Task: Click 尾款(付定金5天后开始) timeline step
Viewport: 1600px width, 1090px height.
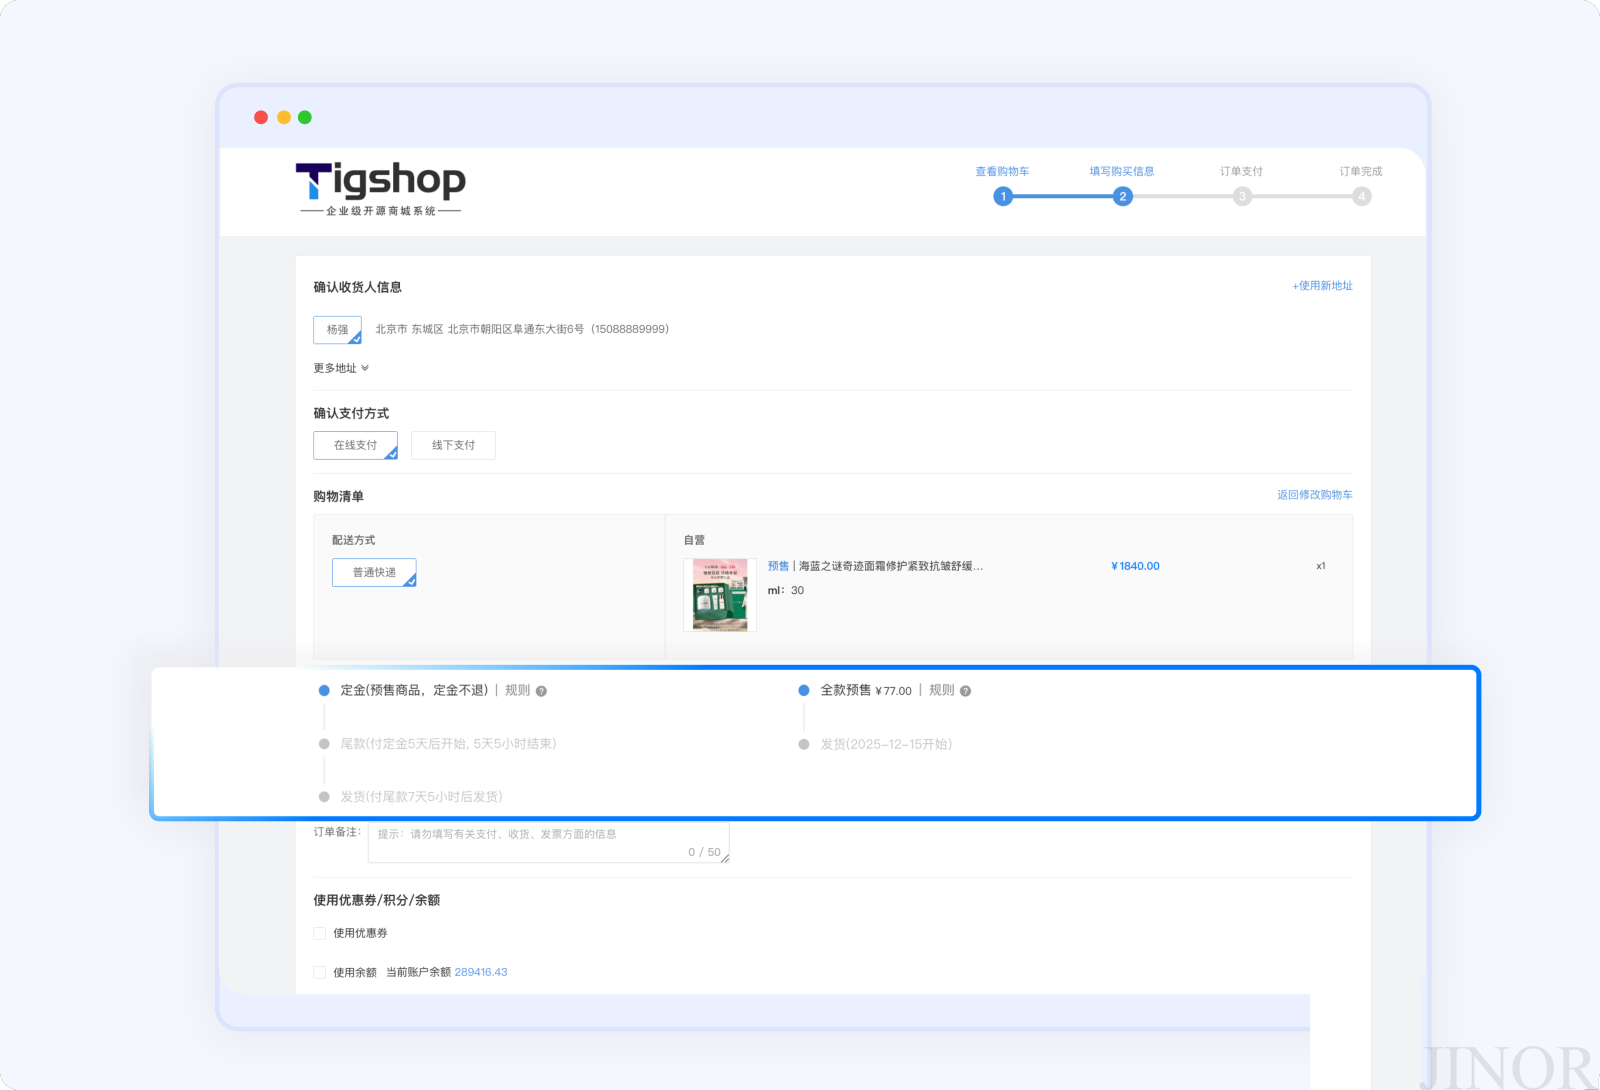Action: pyautogui.click(x=448, y=744)
